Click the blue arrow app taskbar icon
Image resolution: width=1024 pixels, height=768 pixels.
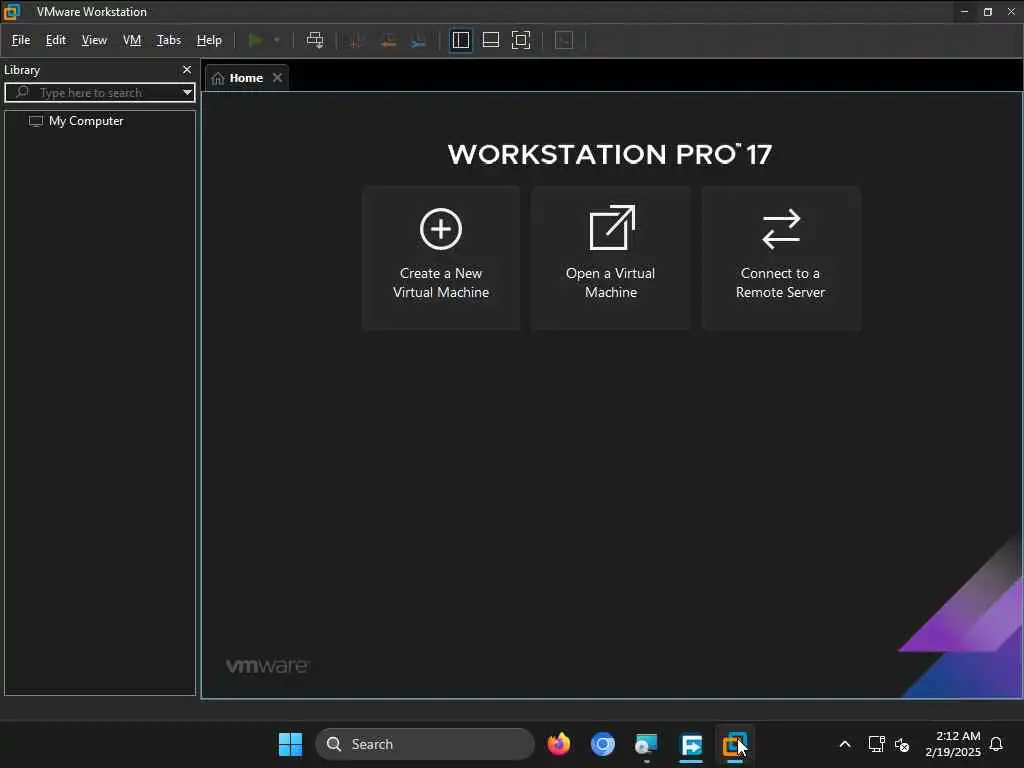pos(691,744)
